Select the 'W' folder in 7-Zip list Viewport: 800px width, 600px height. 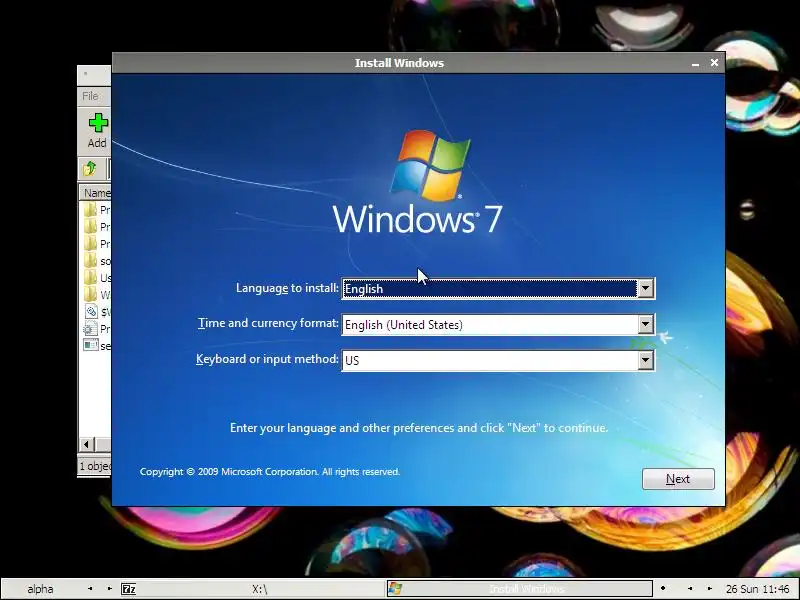(97, 295)
